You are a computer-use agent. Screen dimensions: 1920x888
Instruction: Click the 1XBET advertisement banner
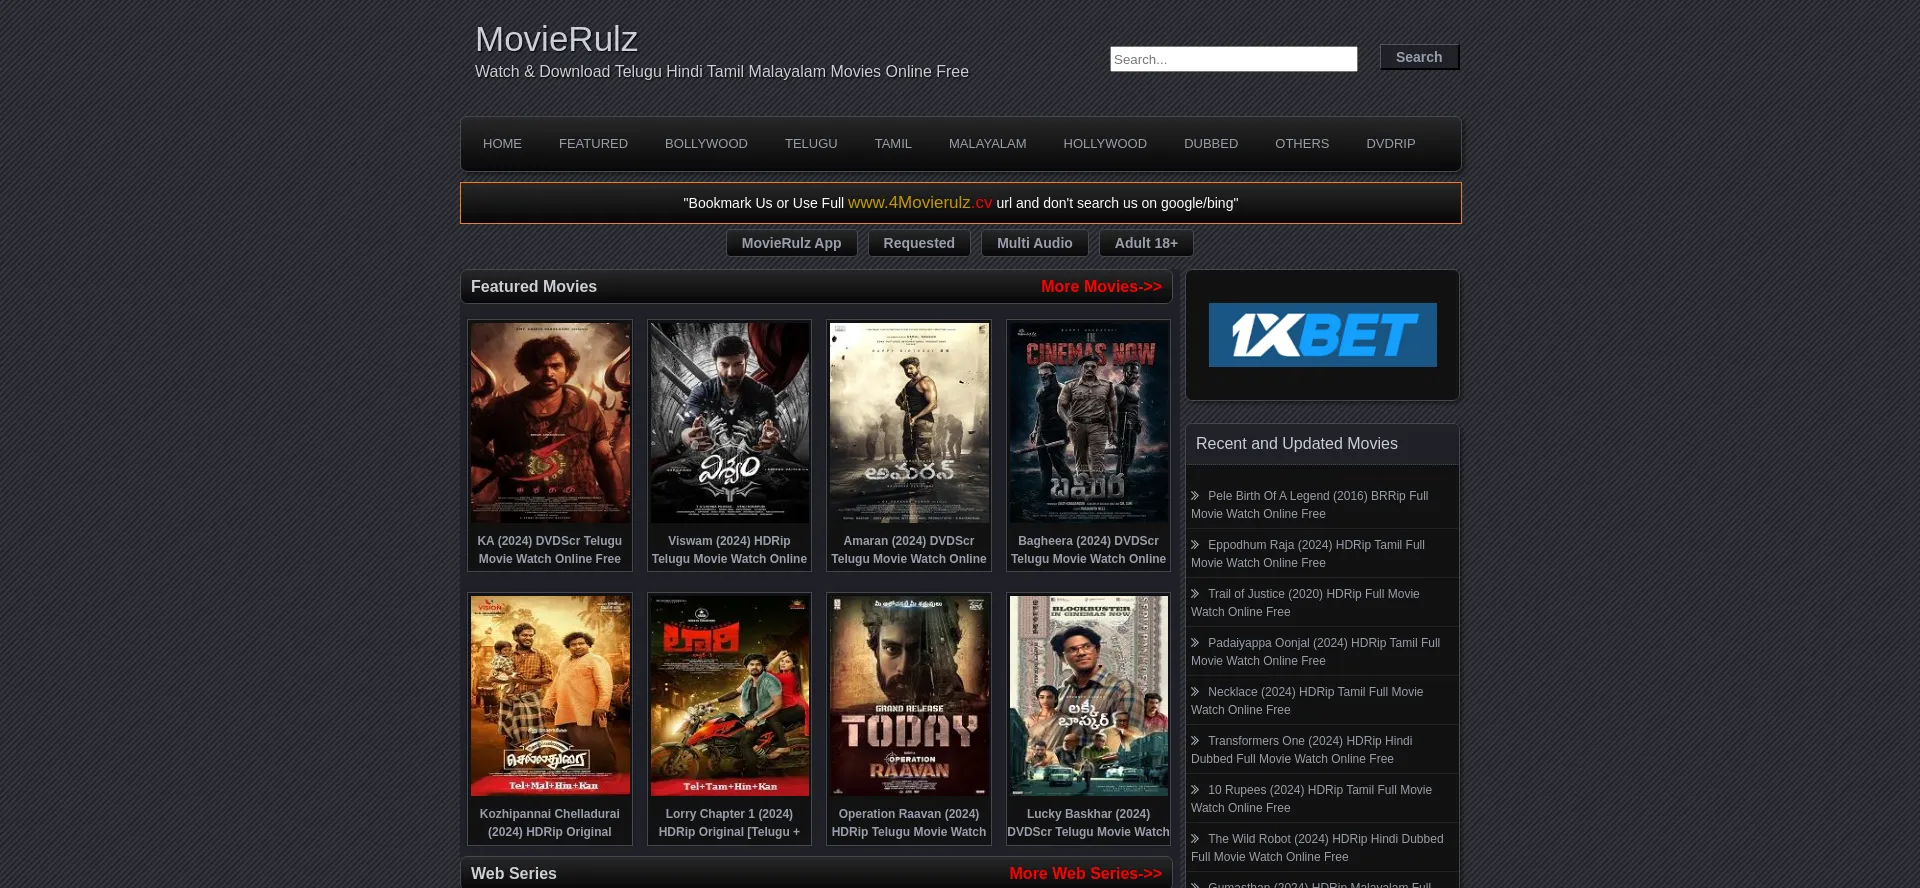pyautogui.click(x=1322, y=335)
